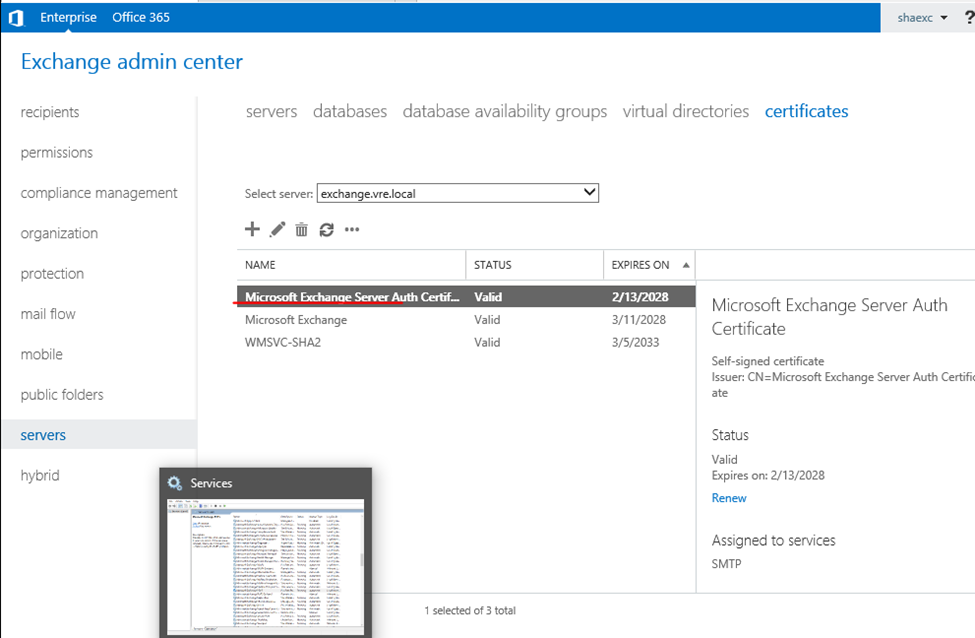Open the shaexc user account dropdown
Viewport: 975px width, 638px height.
pos(922,18)
